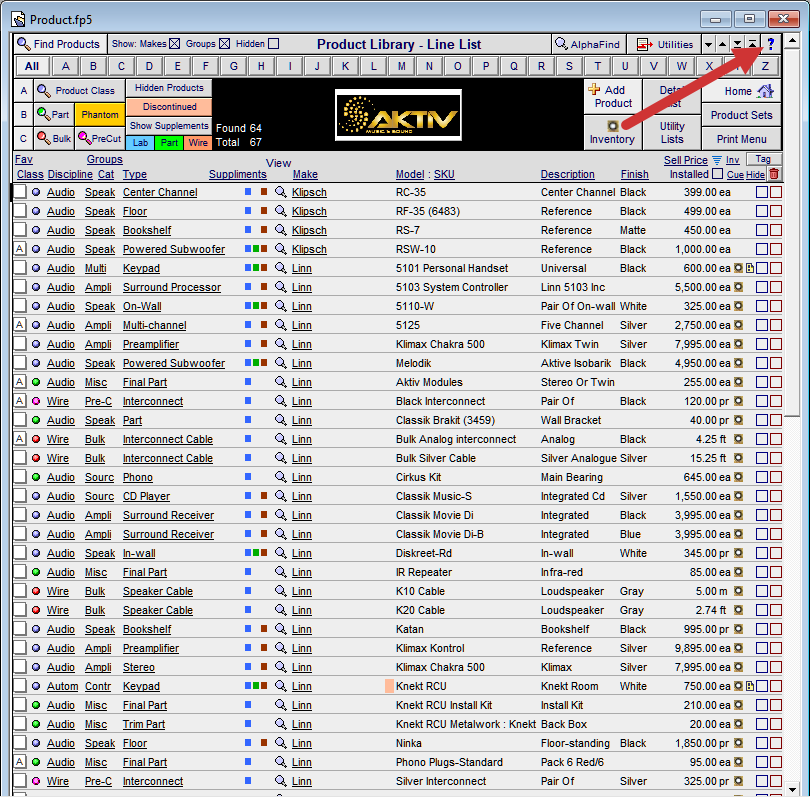This screenshot has width=810, height=798.
Task: Check blue Cue box on Melodik row
Action: (761, 363)
